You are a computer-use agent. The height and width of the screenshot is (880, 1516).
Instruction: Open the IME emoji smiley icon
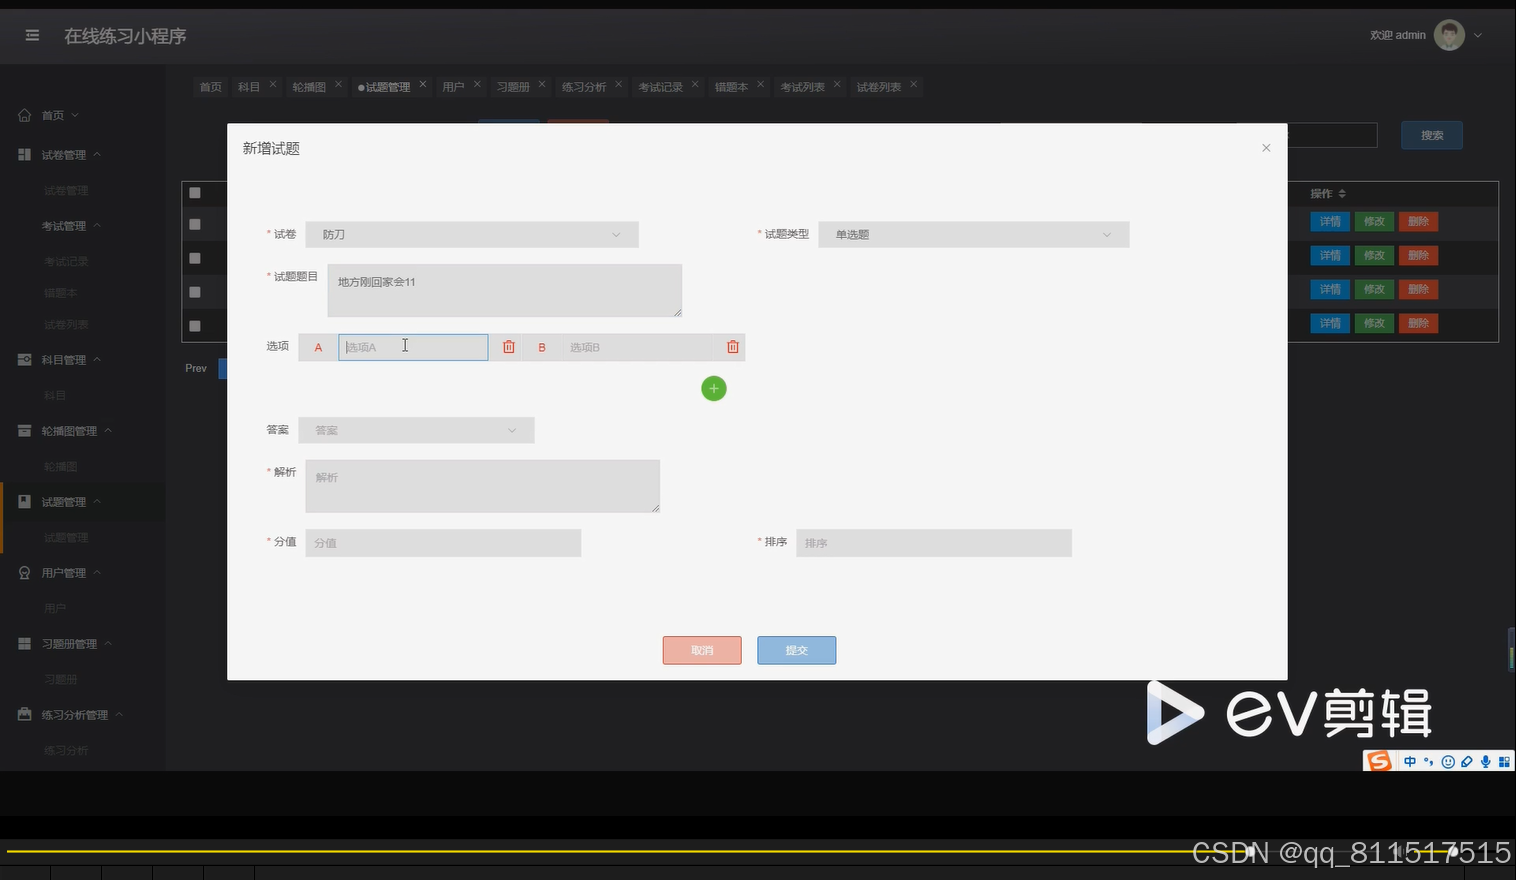coord(1448,762)
